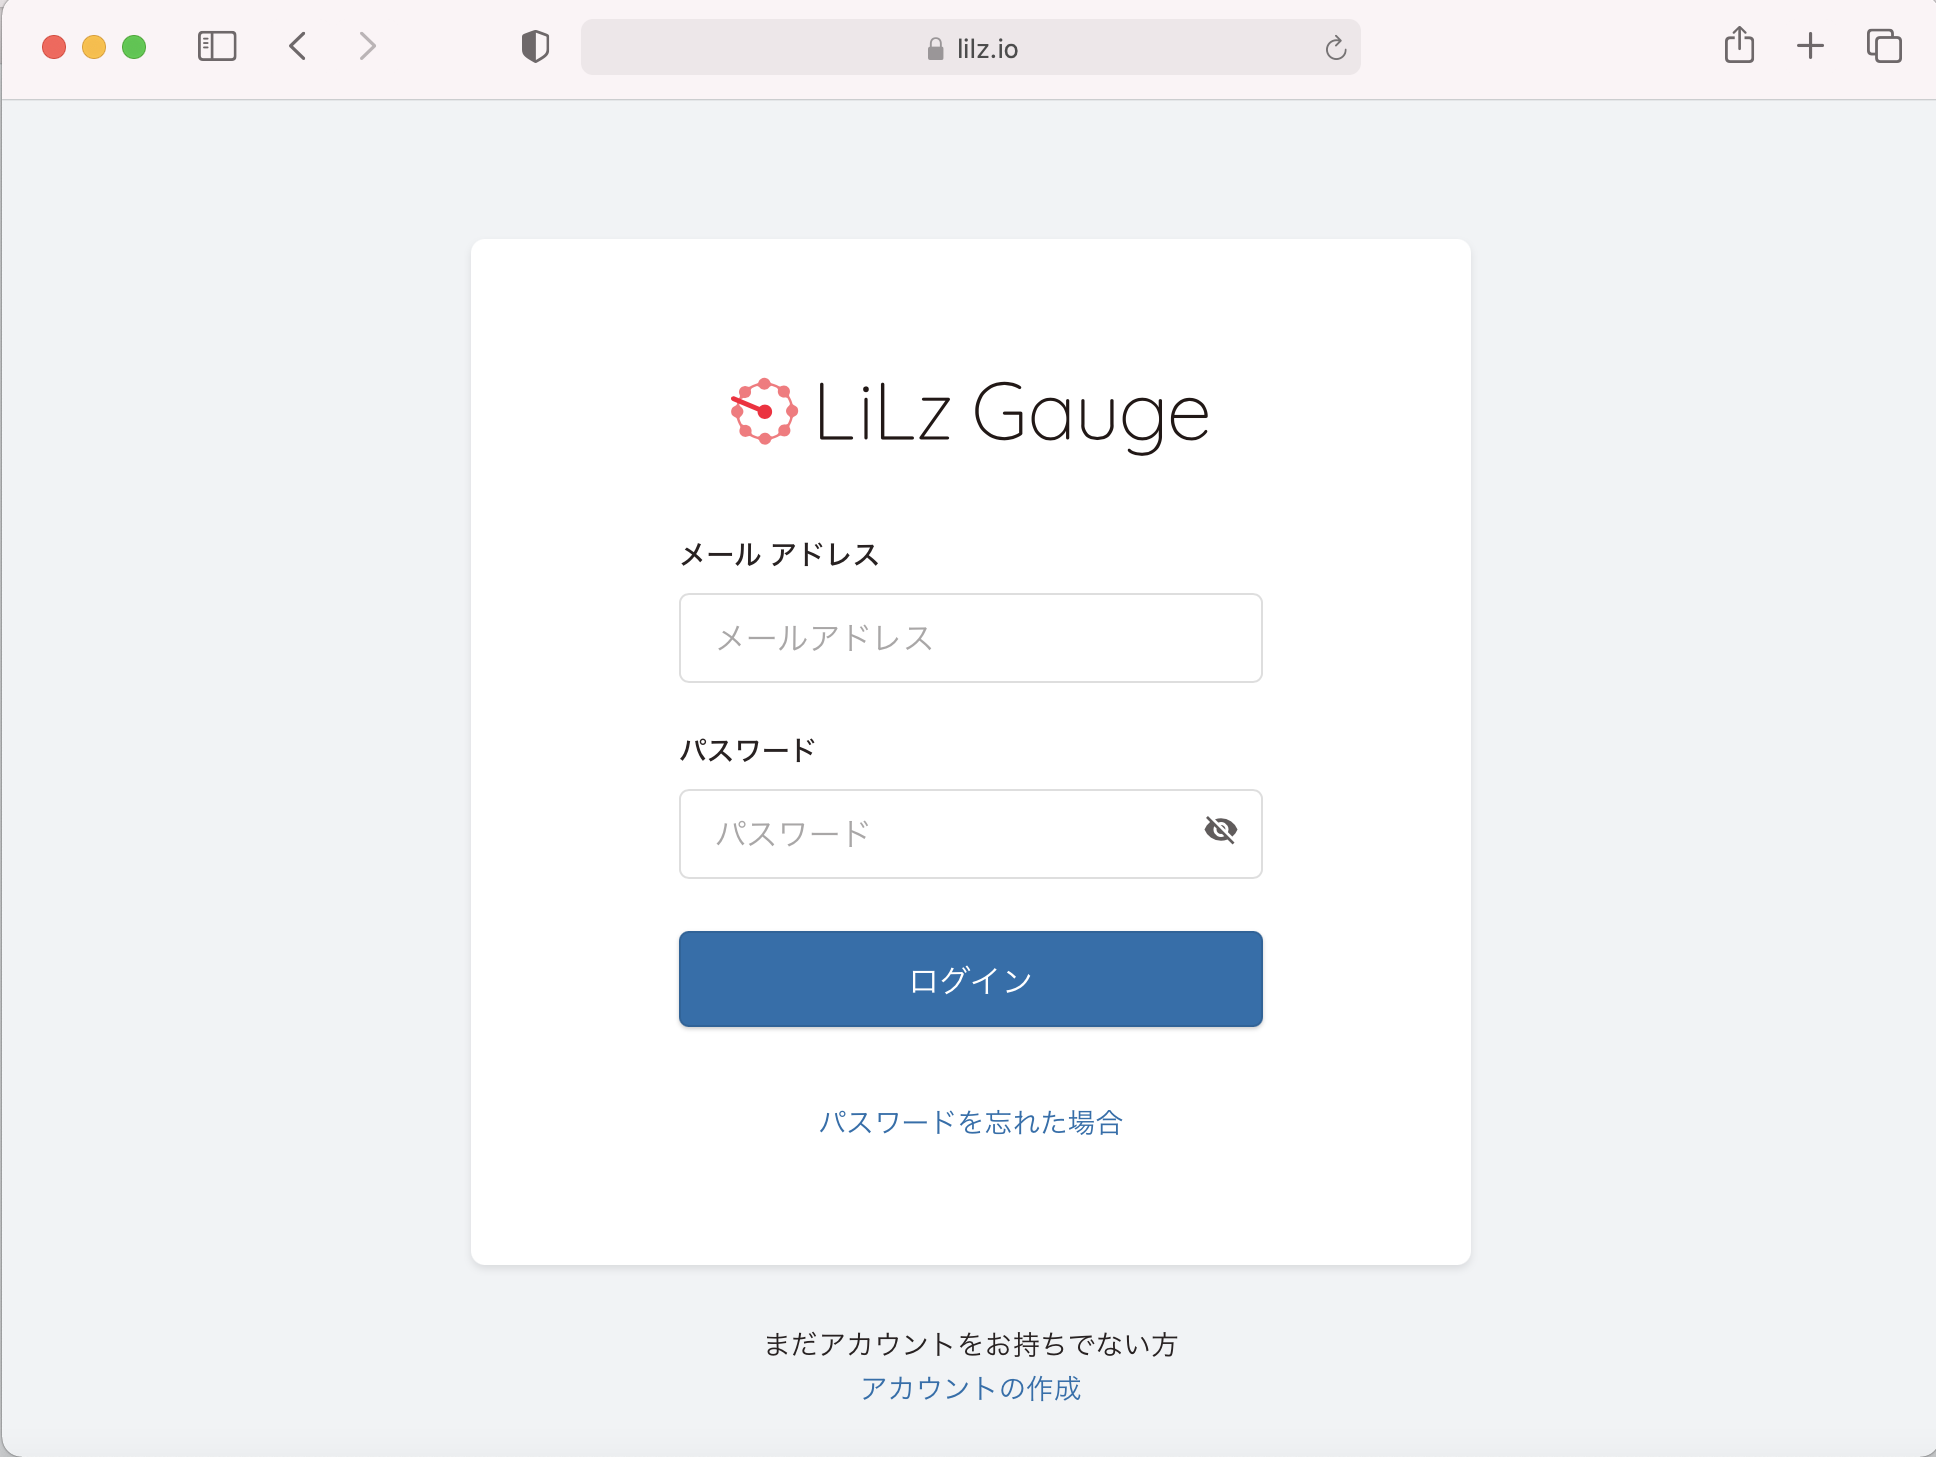
Task: Open アカウントの作成 to register
Action: point(969,1388)
